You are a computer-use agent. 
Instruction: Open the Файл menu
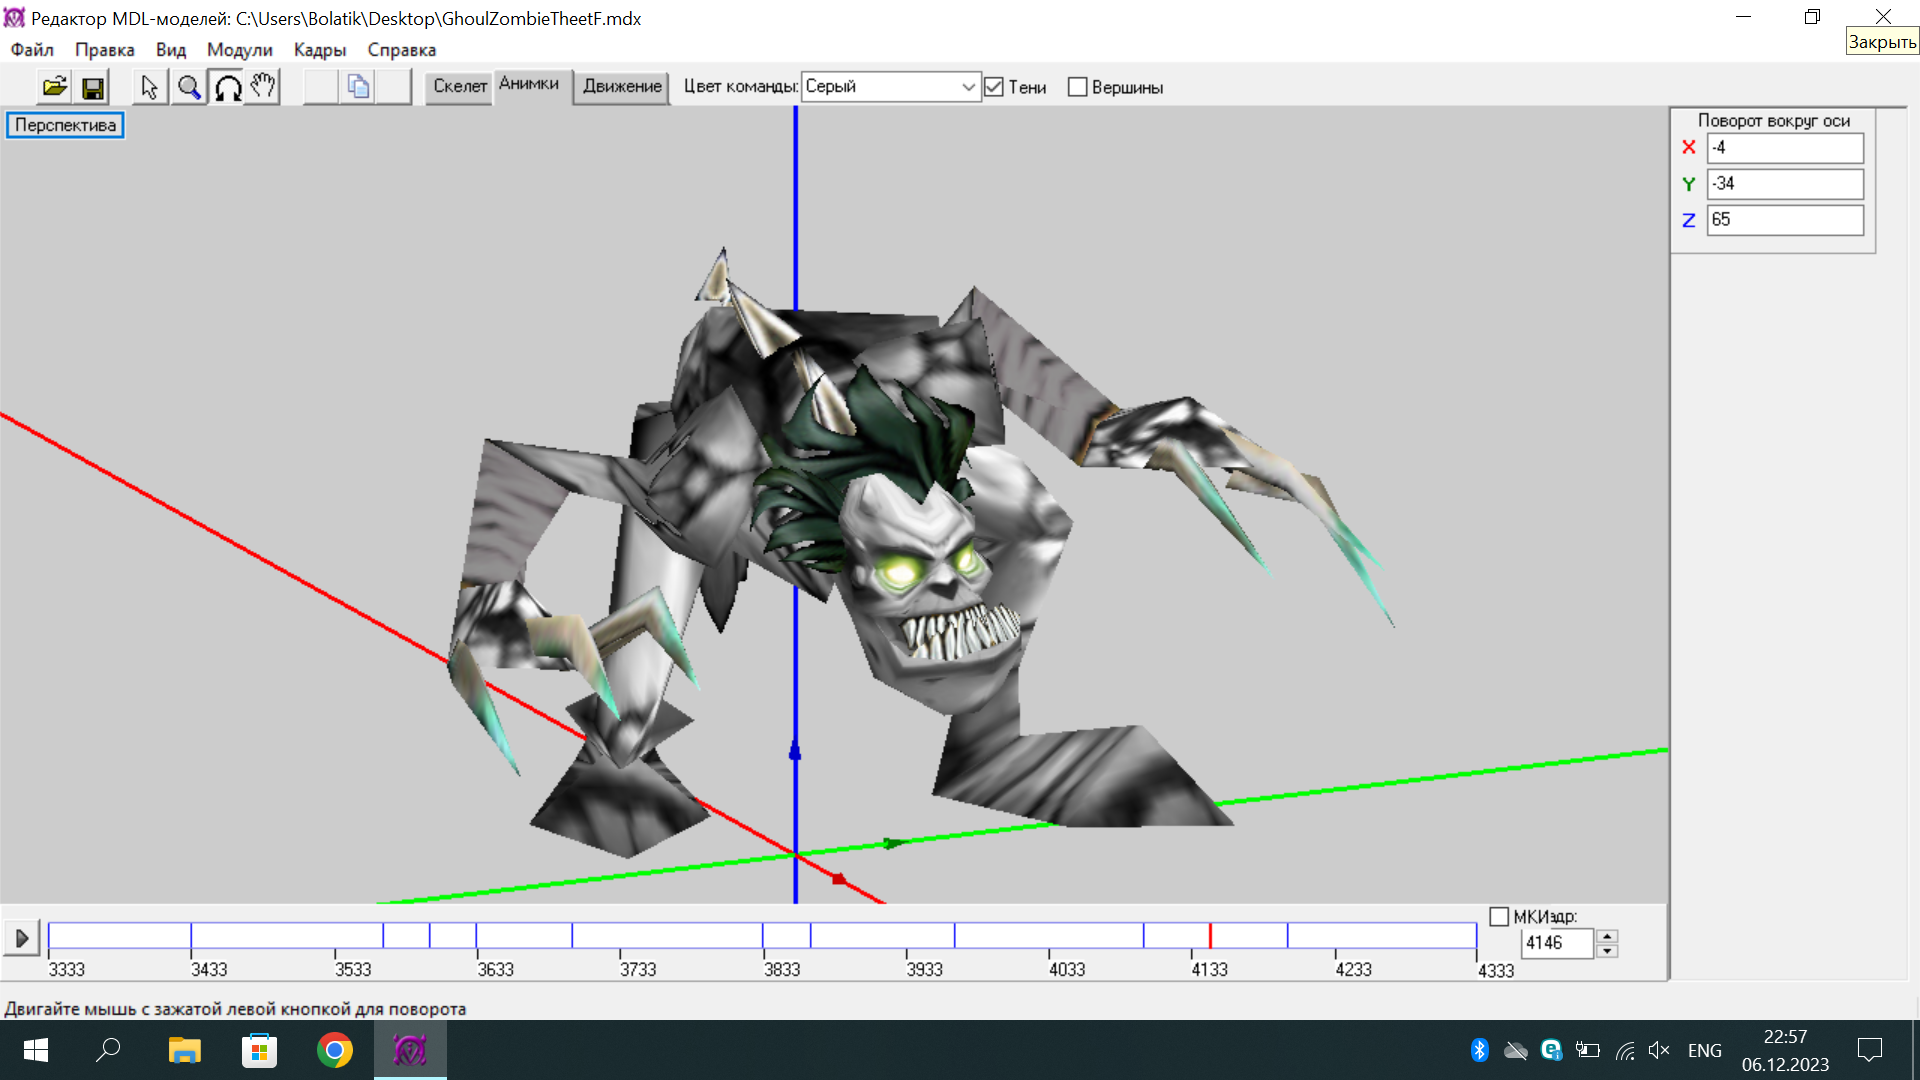(x=32, y=50)
